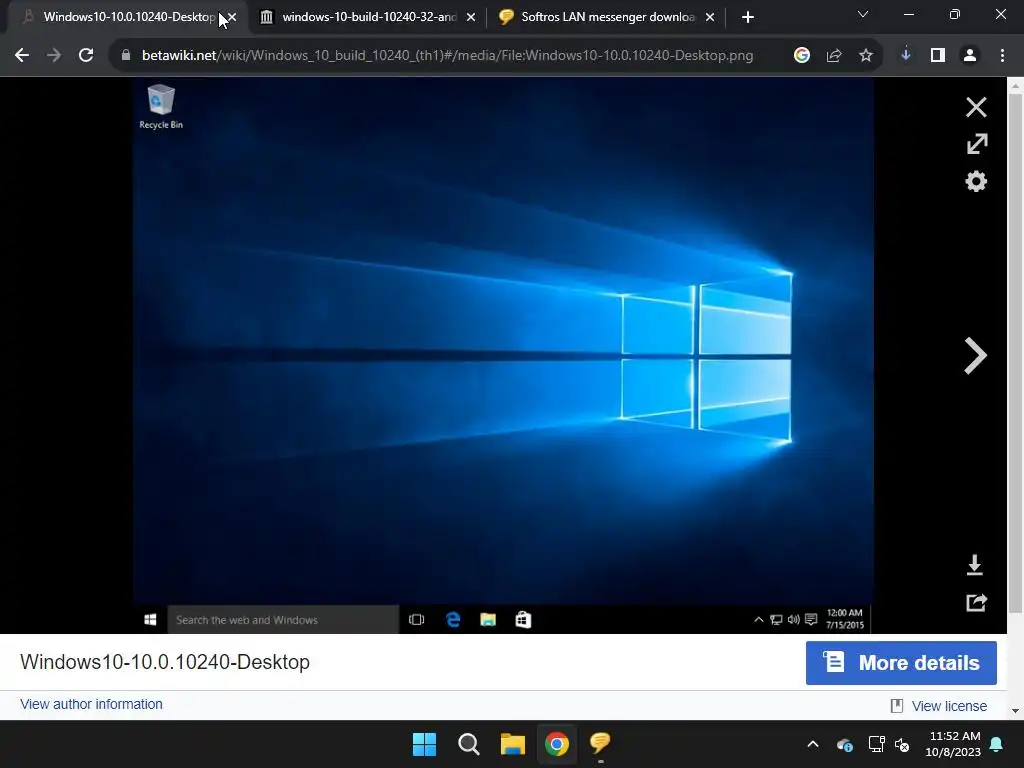
Task: Share this page from the address bar
Action: 834,56
